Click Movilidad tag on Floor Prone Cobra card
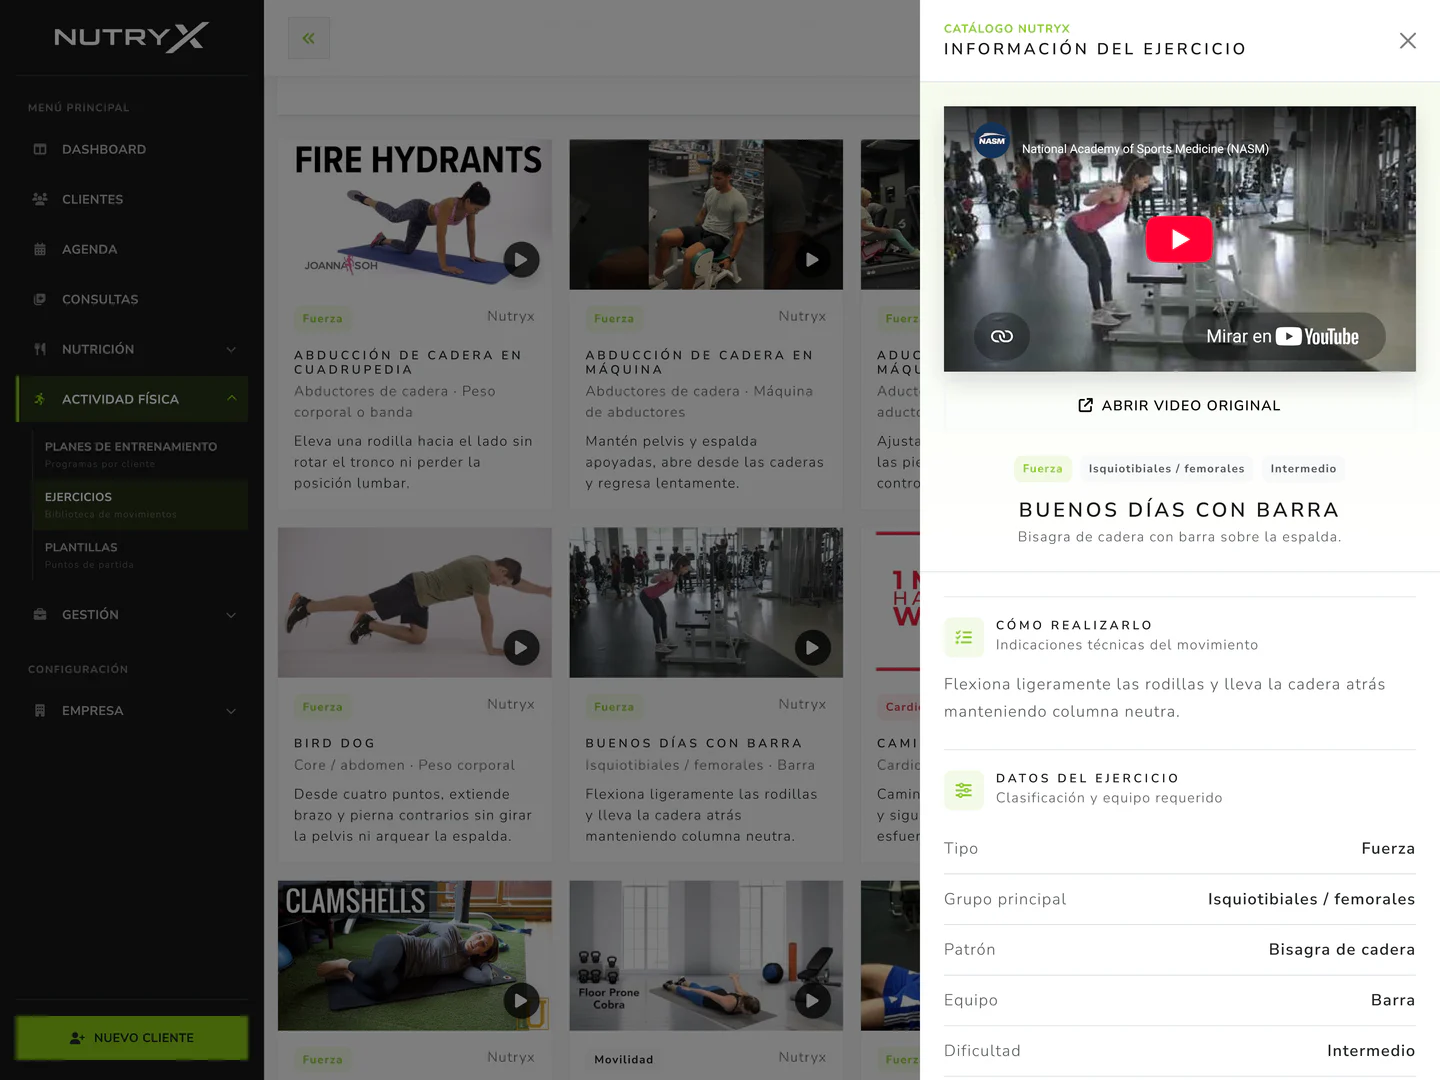The height and width of the screenshot is (1080, 1440). (624, 1059)
